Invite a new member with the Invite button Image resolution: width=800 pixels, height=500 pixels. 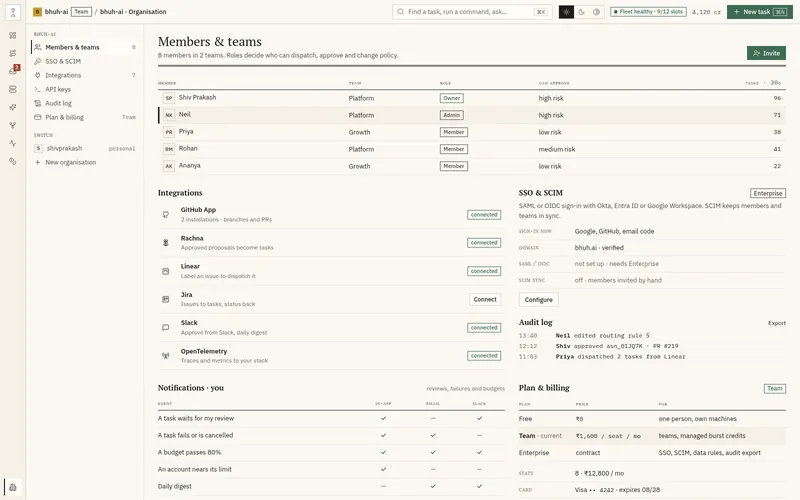(766, 53)
